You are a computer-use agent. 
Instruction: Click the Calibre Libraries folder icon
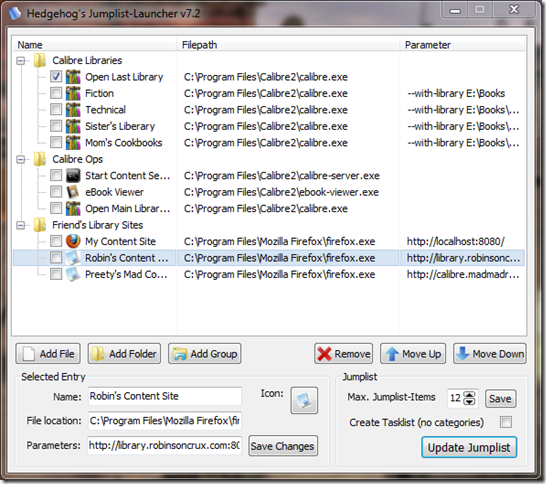40,60
